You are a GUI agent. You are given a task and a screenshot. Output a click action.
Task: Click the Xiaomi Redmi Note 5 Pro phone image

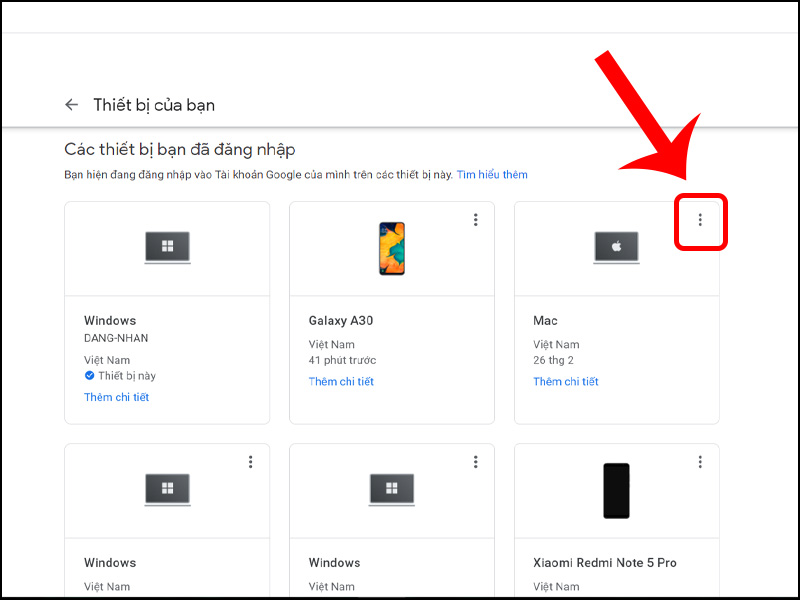click(616, 490)
